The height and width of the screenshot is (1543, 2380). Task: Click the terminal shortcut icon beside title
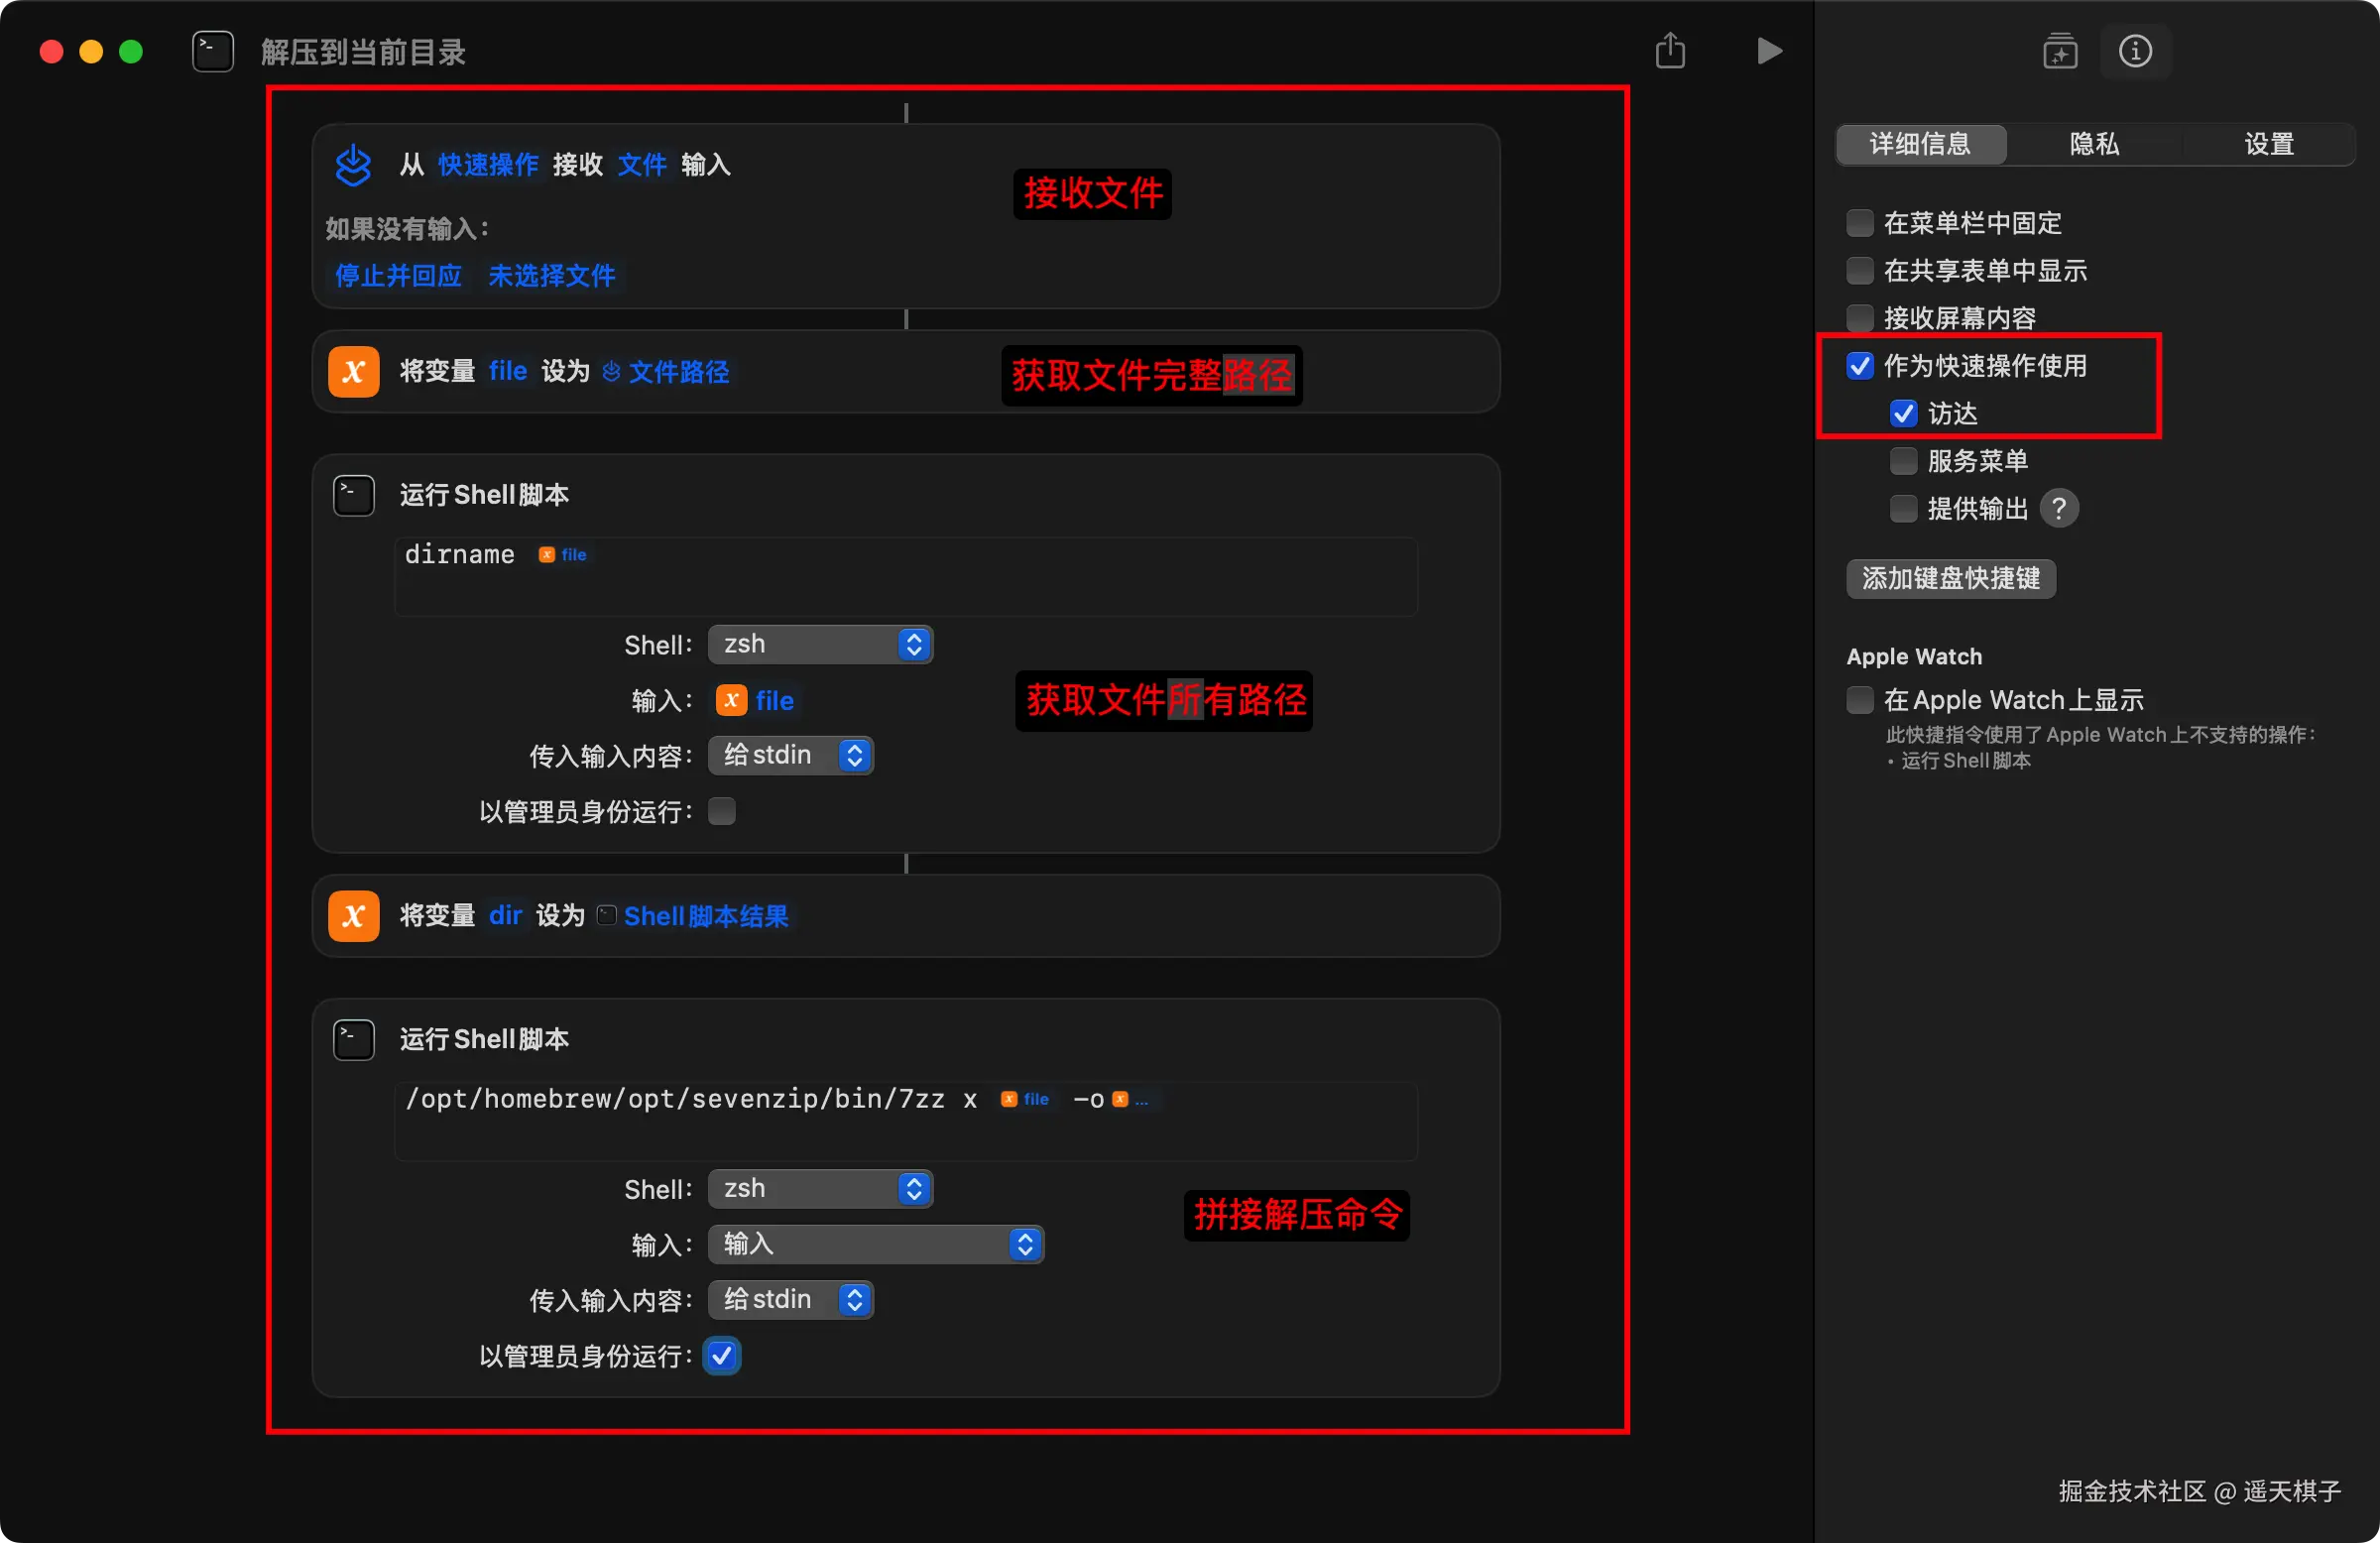[x=213, y=51]
